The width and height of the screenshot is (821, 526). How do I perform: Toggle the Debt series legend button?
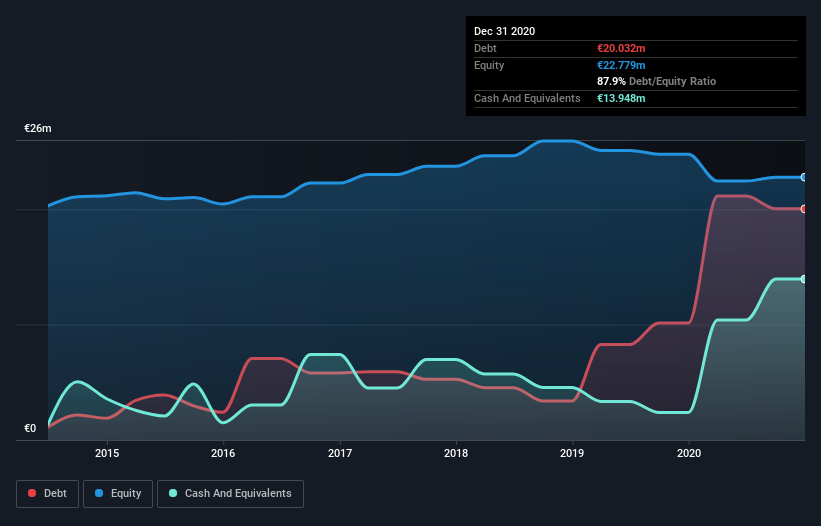(x=47, y=494)
